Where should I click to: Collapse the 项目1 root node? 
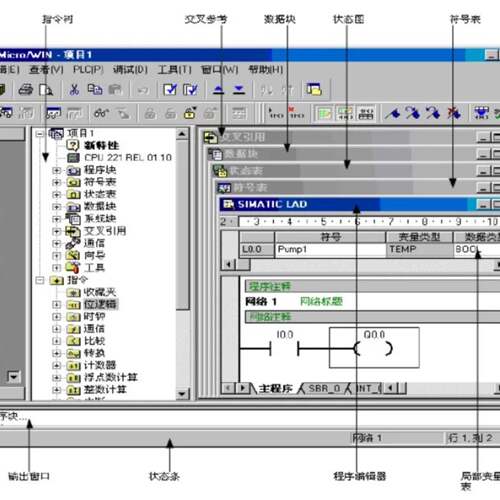(x=40, y=134)
